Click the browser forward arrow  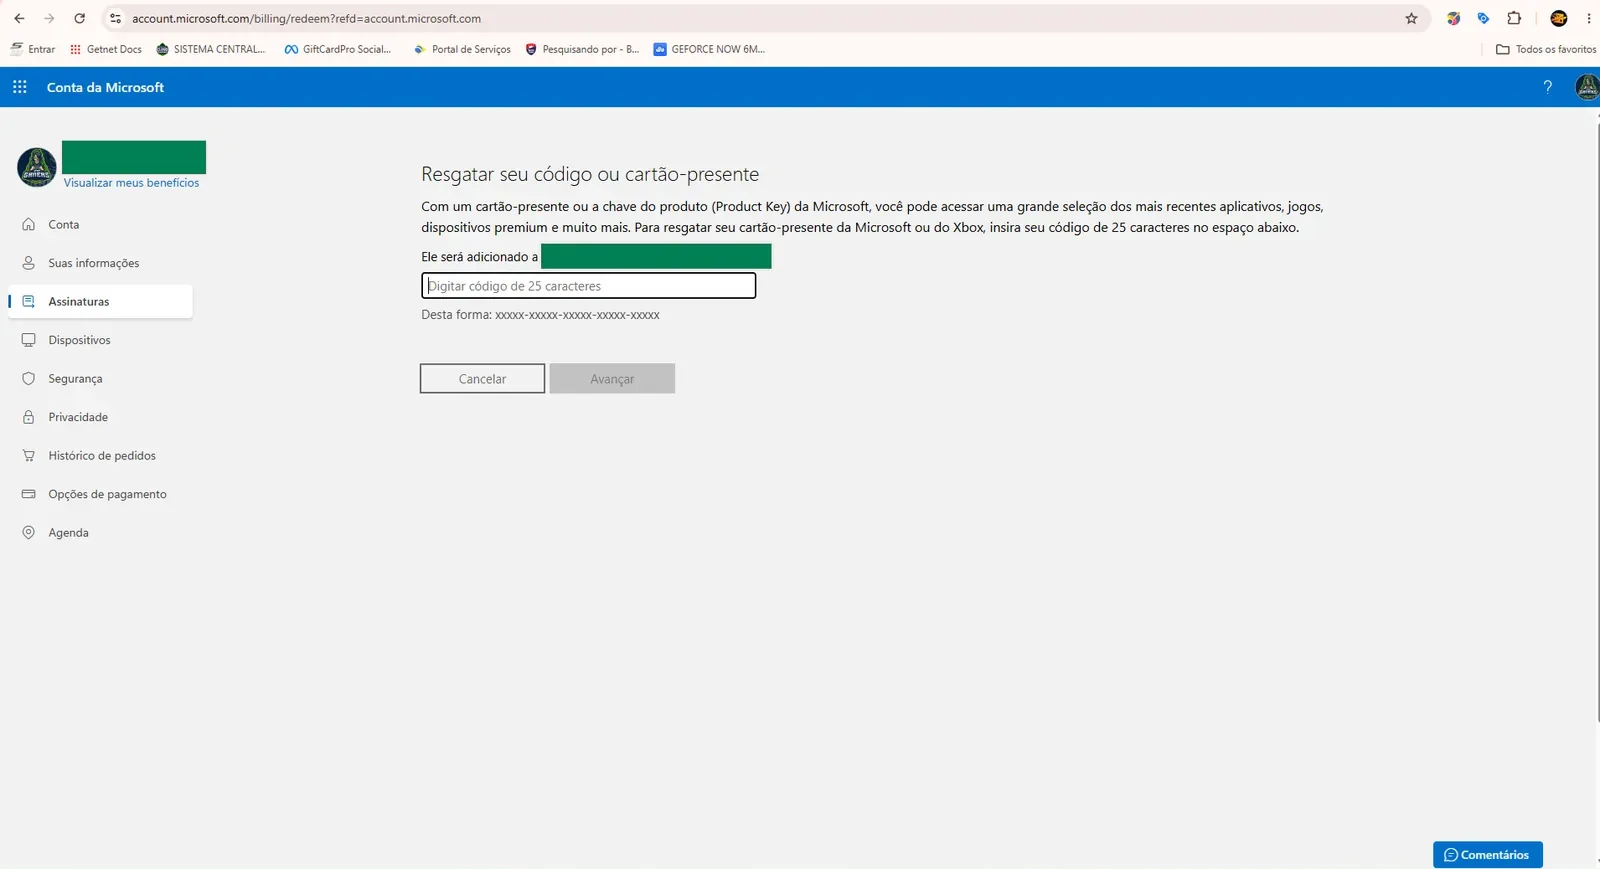pos(49,18)
